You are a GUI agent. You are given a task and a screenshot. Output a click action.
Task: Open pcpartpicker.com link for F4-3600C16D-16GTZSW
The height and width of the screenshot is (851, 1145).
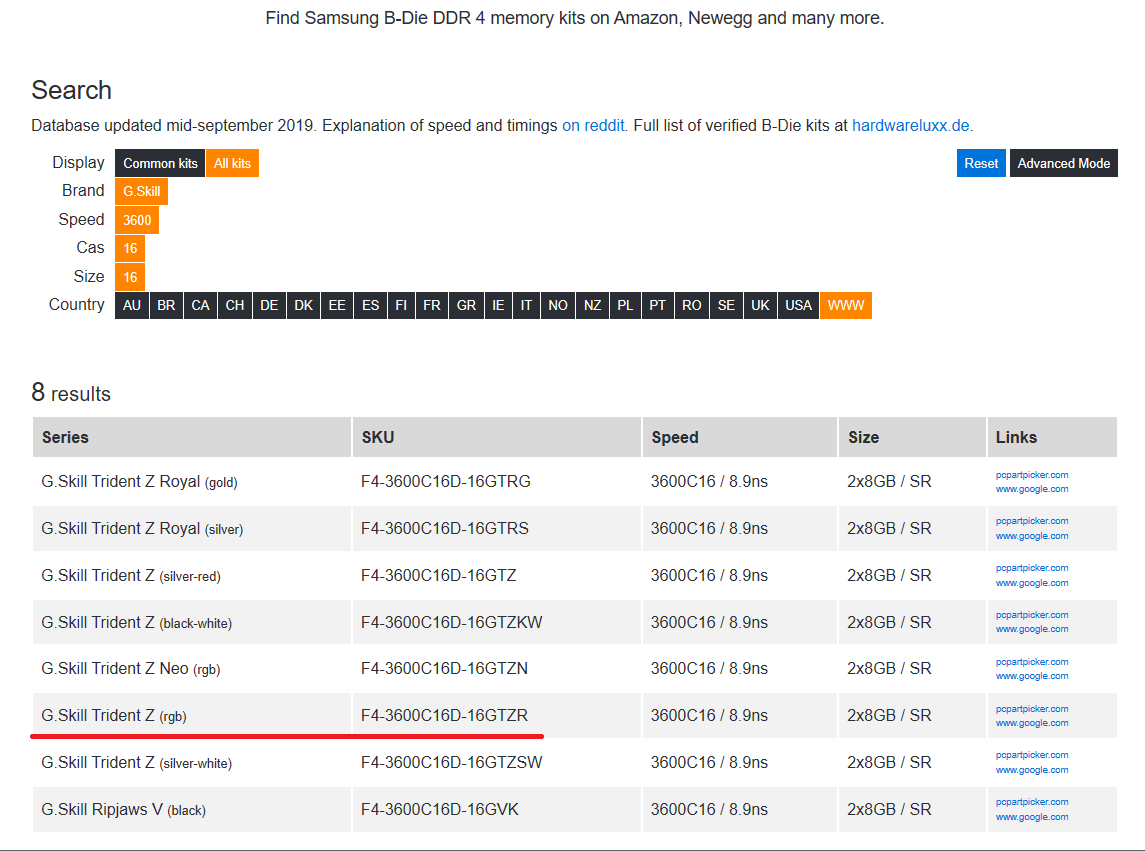pos(1032,755)
